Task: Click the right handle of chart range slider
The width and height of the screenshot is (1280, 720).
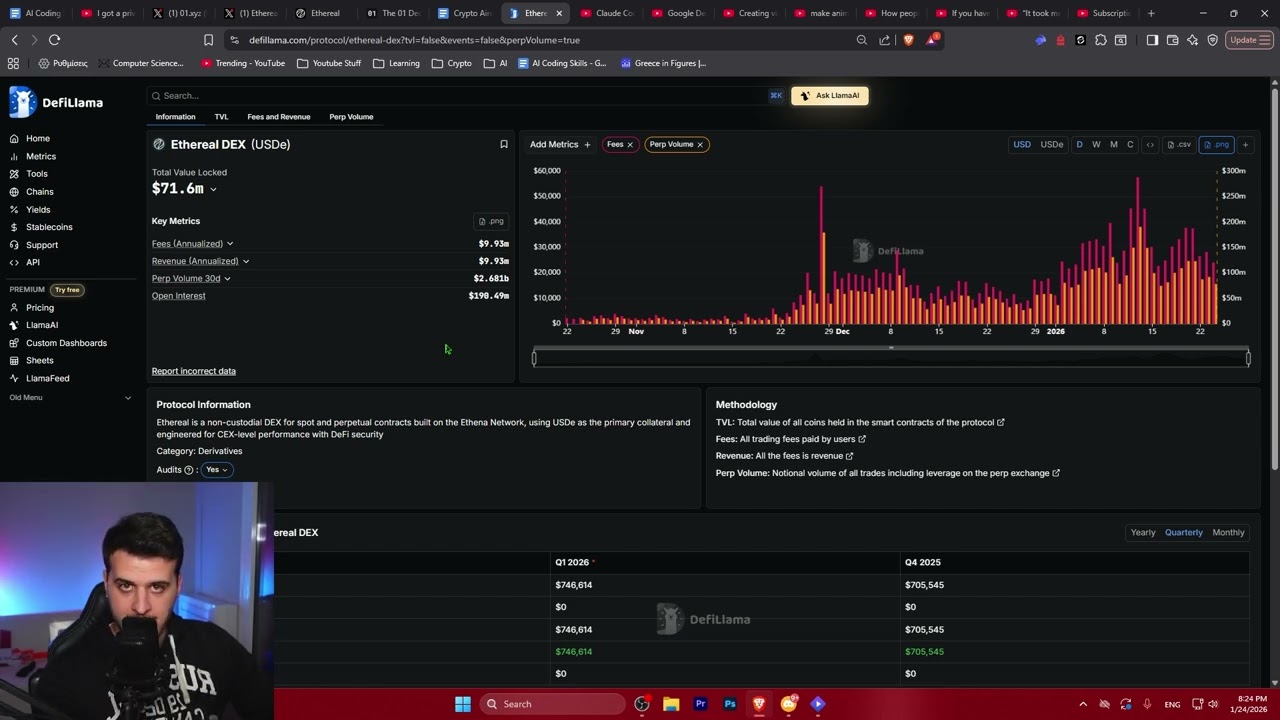Action: coord(1248,358)
